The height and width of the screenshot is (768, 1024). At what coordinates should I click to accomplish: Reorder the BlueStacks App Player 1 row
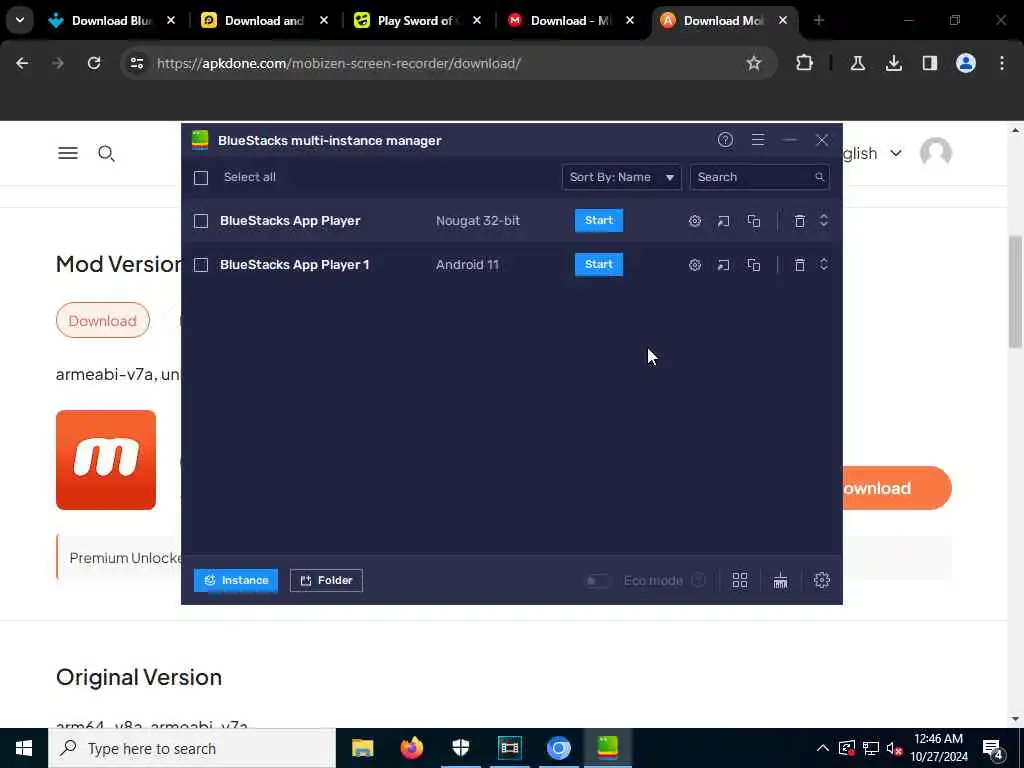point(824,264)
